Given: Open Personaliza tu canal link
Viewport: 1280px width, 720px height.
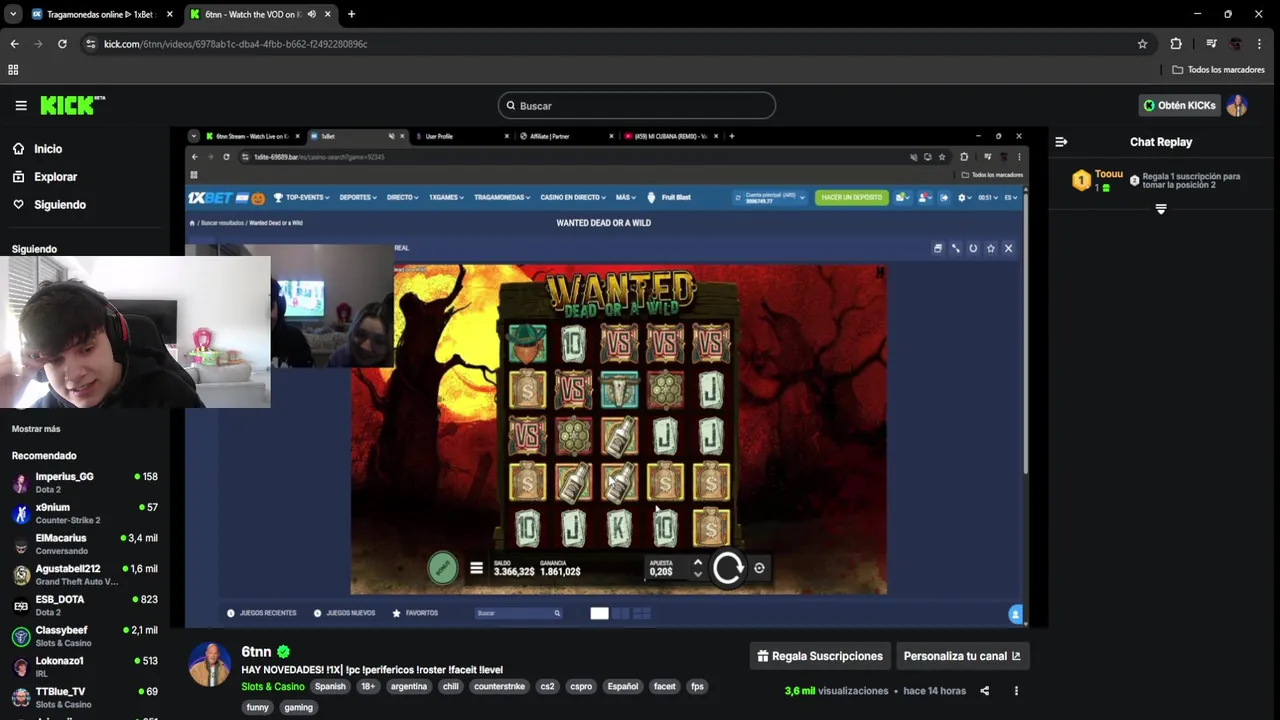Looking at the screenshot, I should [962, 656].
